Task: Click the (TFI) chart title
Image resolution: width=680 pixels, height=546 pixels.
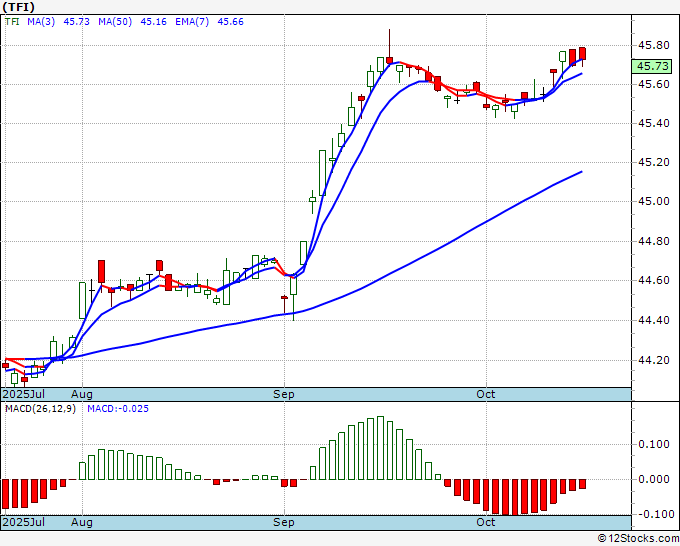Action: pos(18,7)
